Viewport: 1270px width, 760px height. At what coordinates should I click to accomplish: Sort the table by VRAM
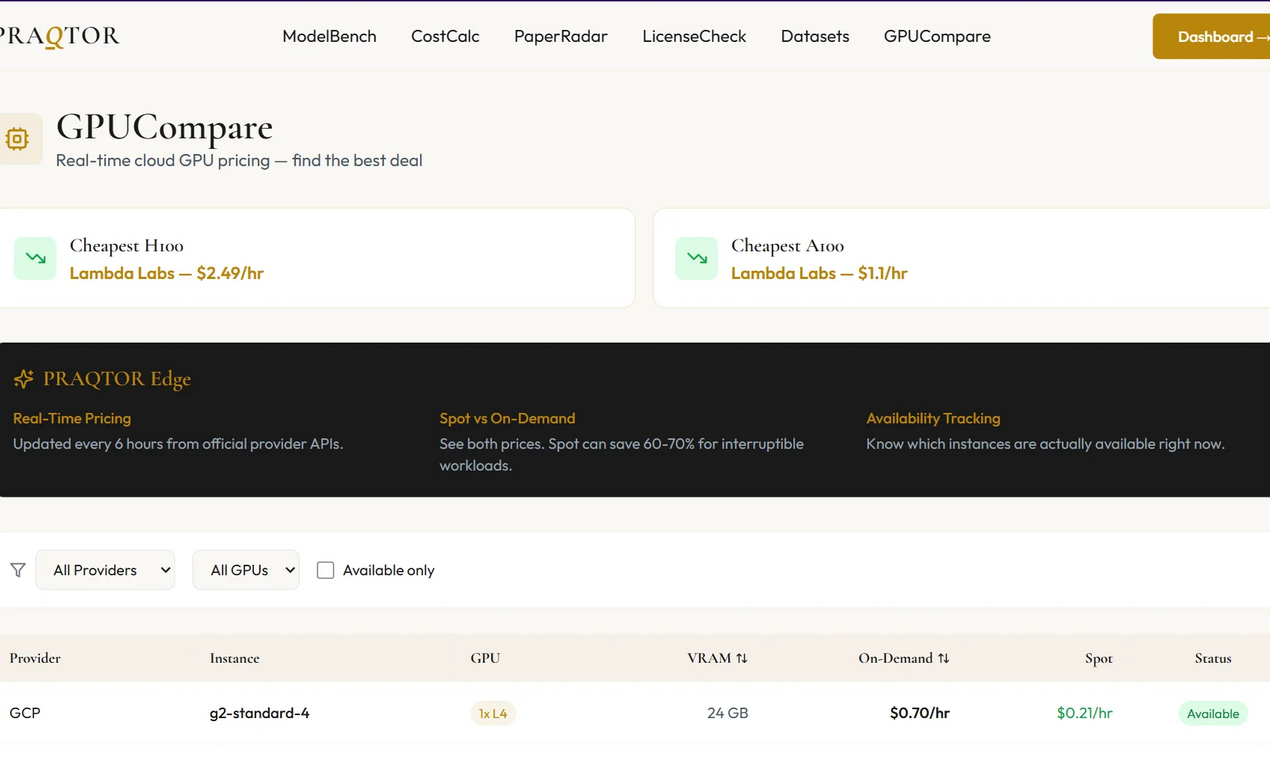pos(717,658)
